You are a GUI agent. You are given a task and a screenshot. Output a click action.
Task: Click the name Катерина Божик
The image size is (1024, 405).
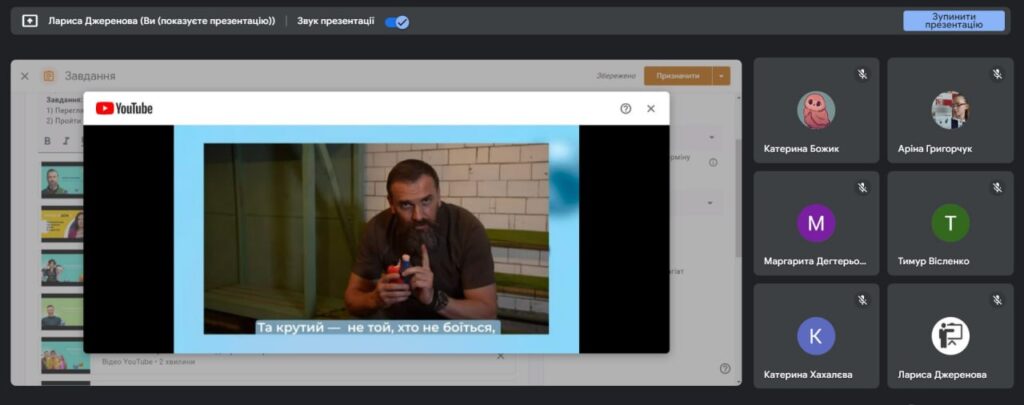point(801,149)
